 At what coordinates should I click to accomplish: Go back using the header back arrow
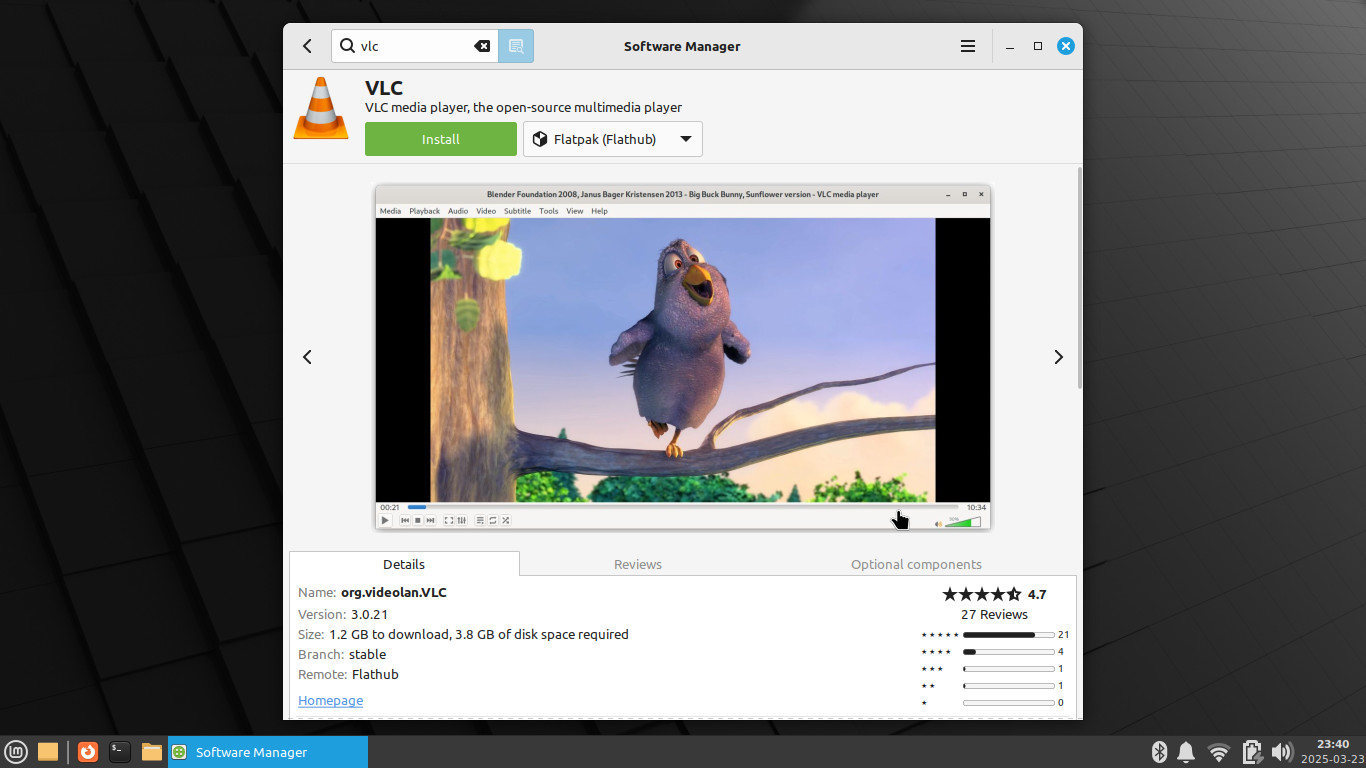tap(307, 46)
